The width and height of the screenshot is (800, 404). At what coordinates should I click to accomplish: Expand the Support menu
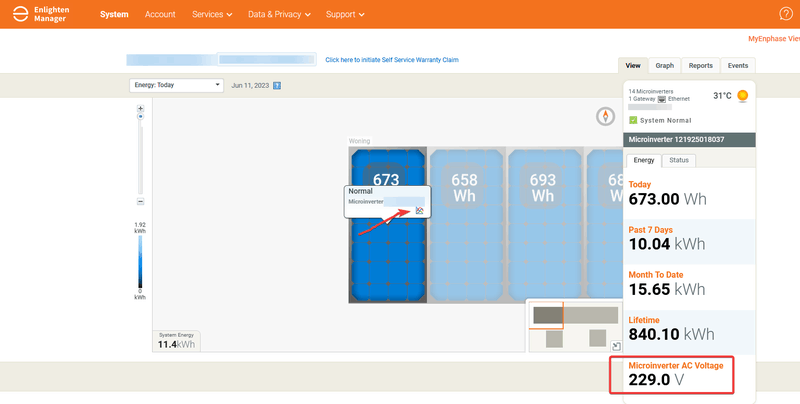[x=345, y=14]
